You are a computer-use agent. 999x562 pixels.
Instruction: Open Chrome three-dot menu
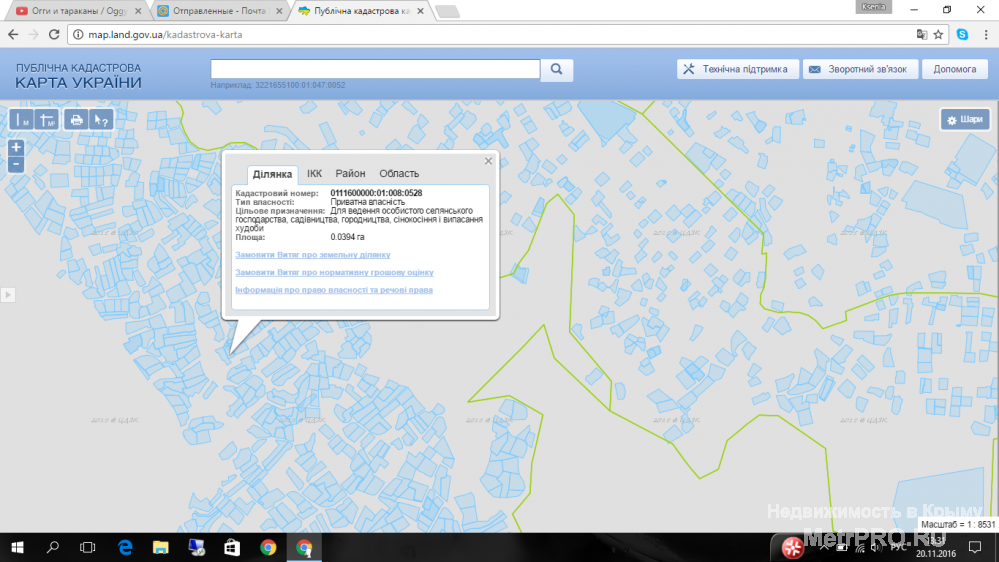tap(986, 34)
